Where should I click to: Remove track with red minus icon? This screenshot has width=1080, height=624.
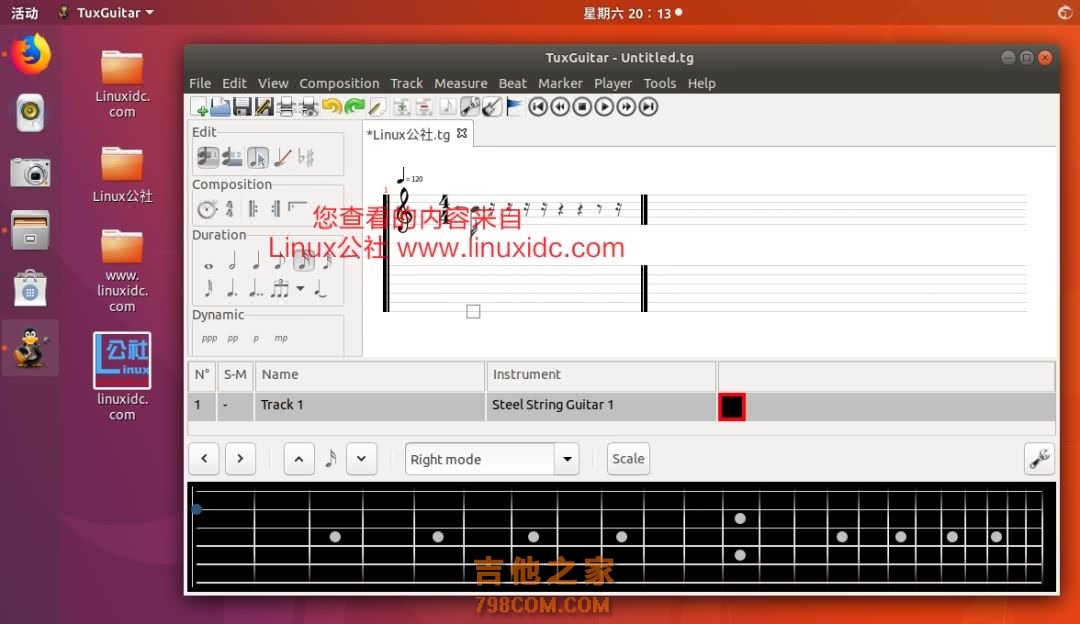(x=424, y=107)
